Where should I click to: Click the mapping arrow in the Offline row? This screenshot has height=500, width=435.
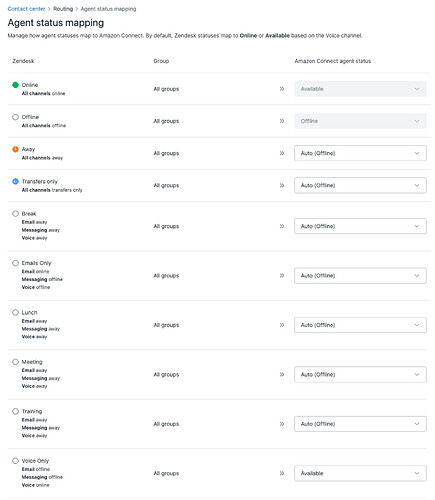click(282, 121)
